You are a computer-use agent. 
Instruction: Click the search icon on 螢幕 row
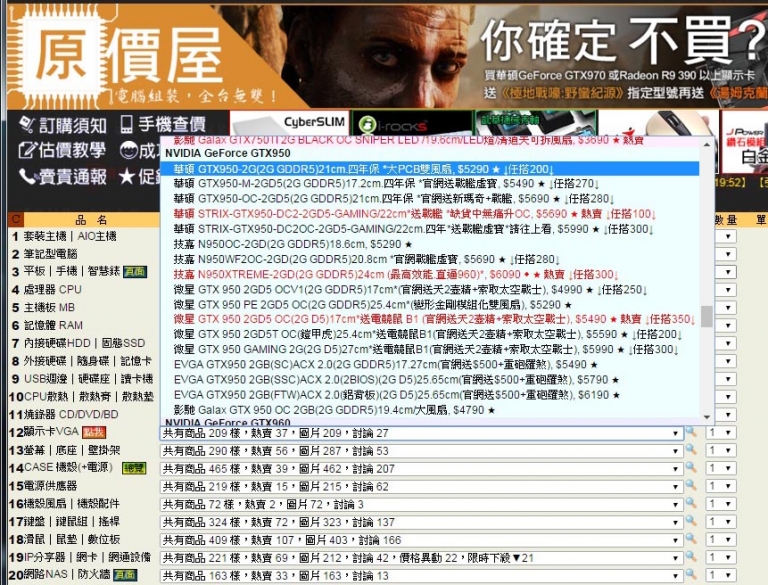point(691,449)
